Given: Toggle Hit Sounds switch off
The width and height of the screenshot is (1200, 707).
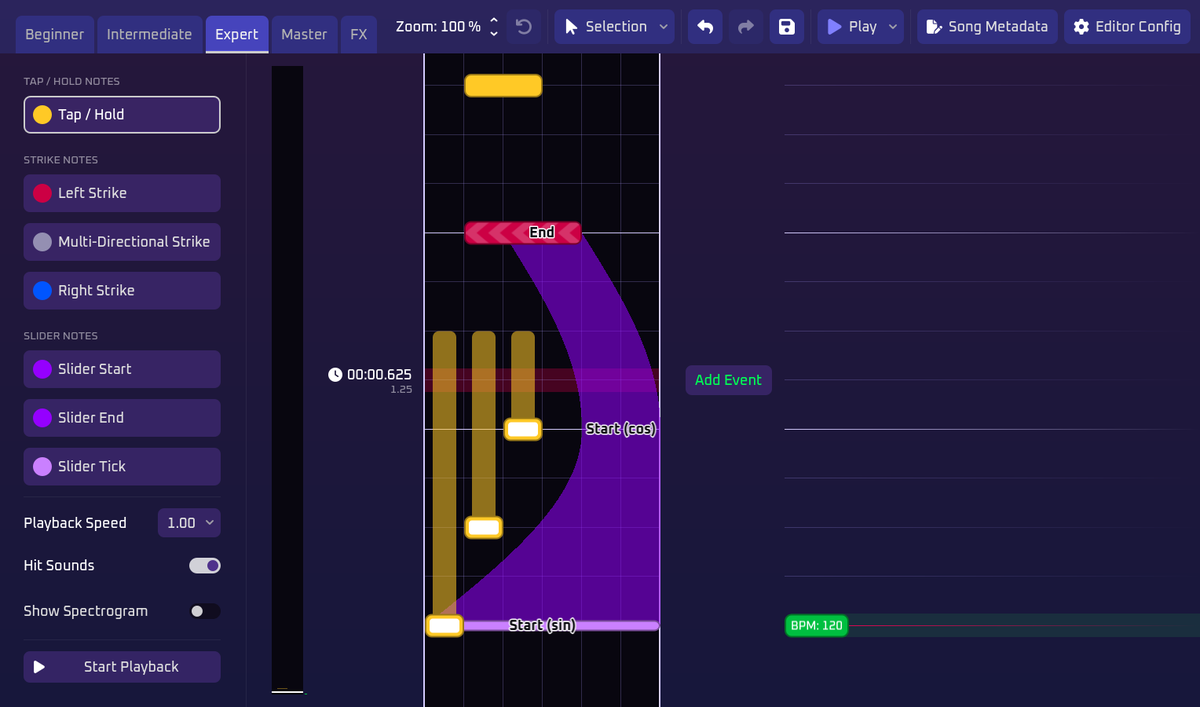Looking at the screenshot, I should coord(205,566).
